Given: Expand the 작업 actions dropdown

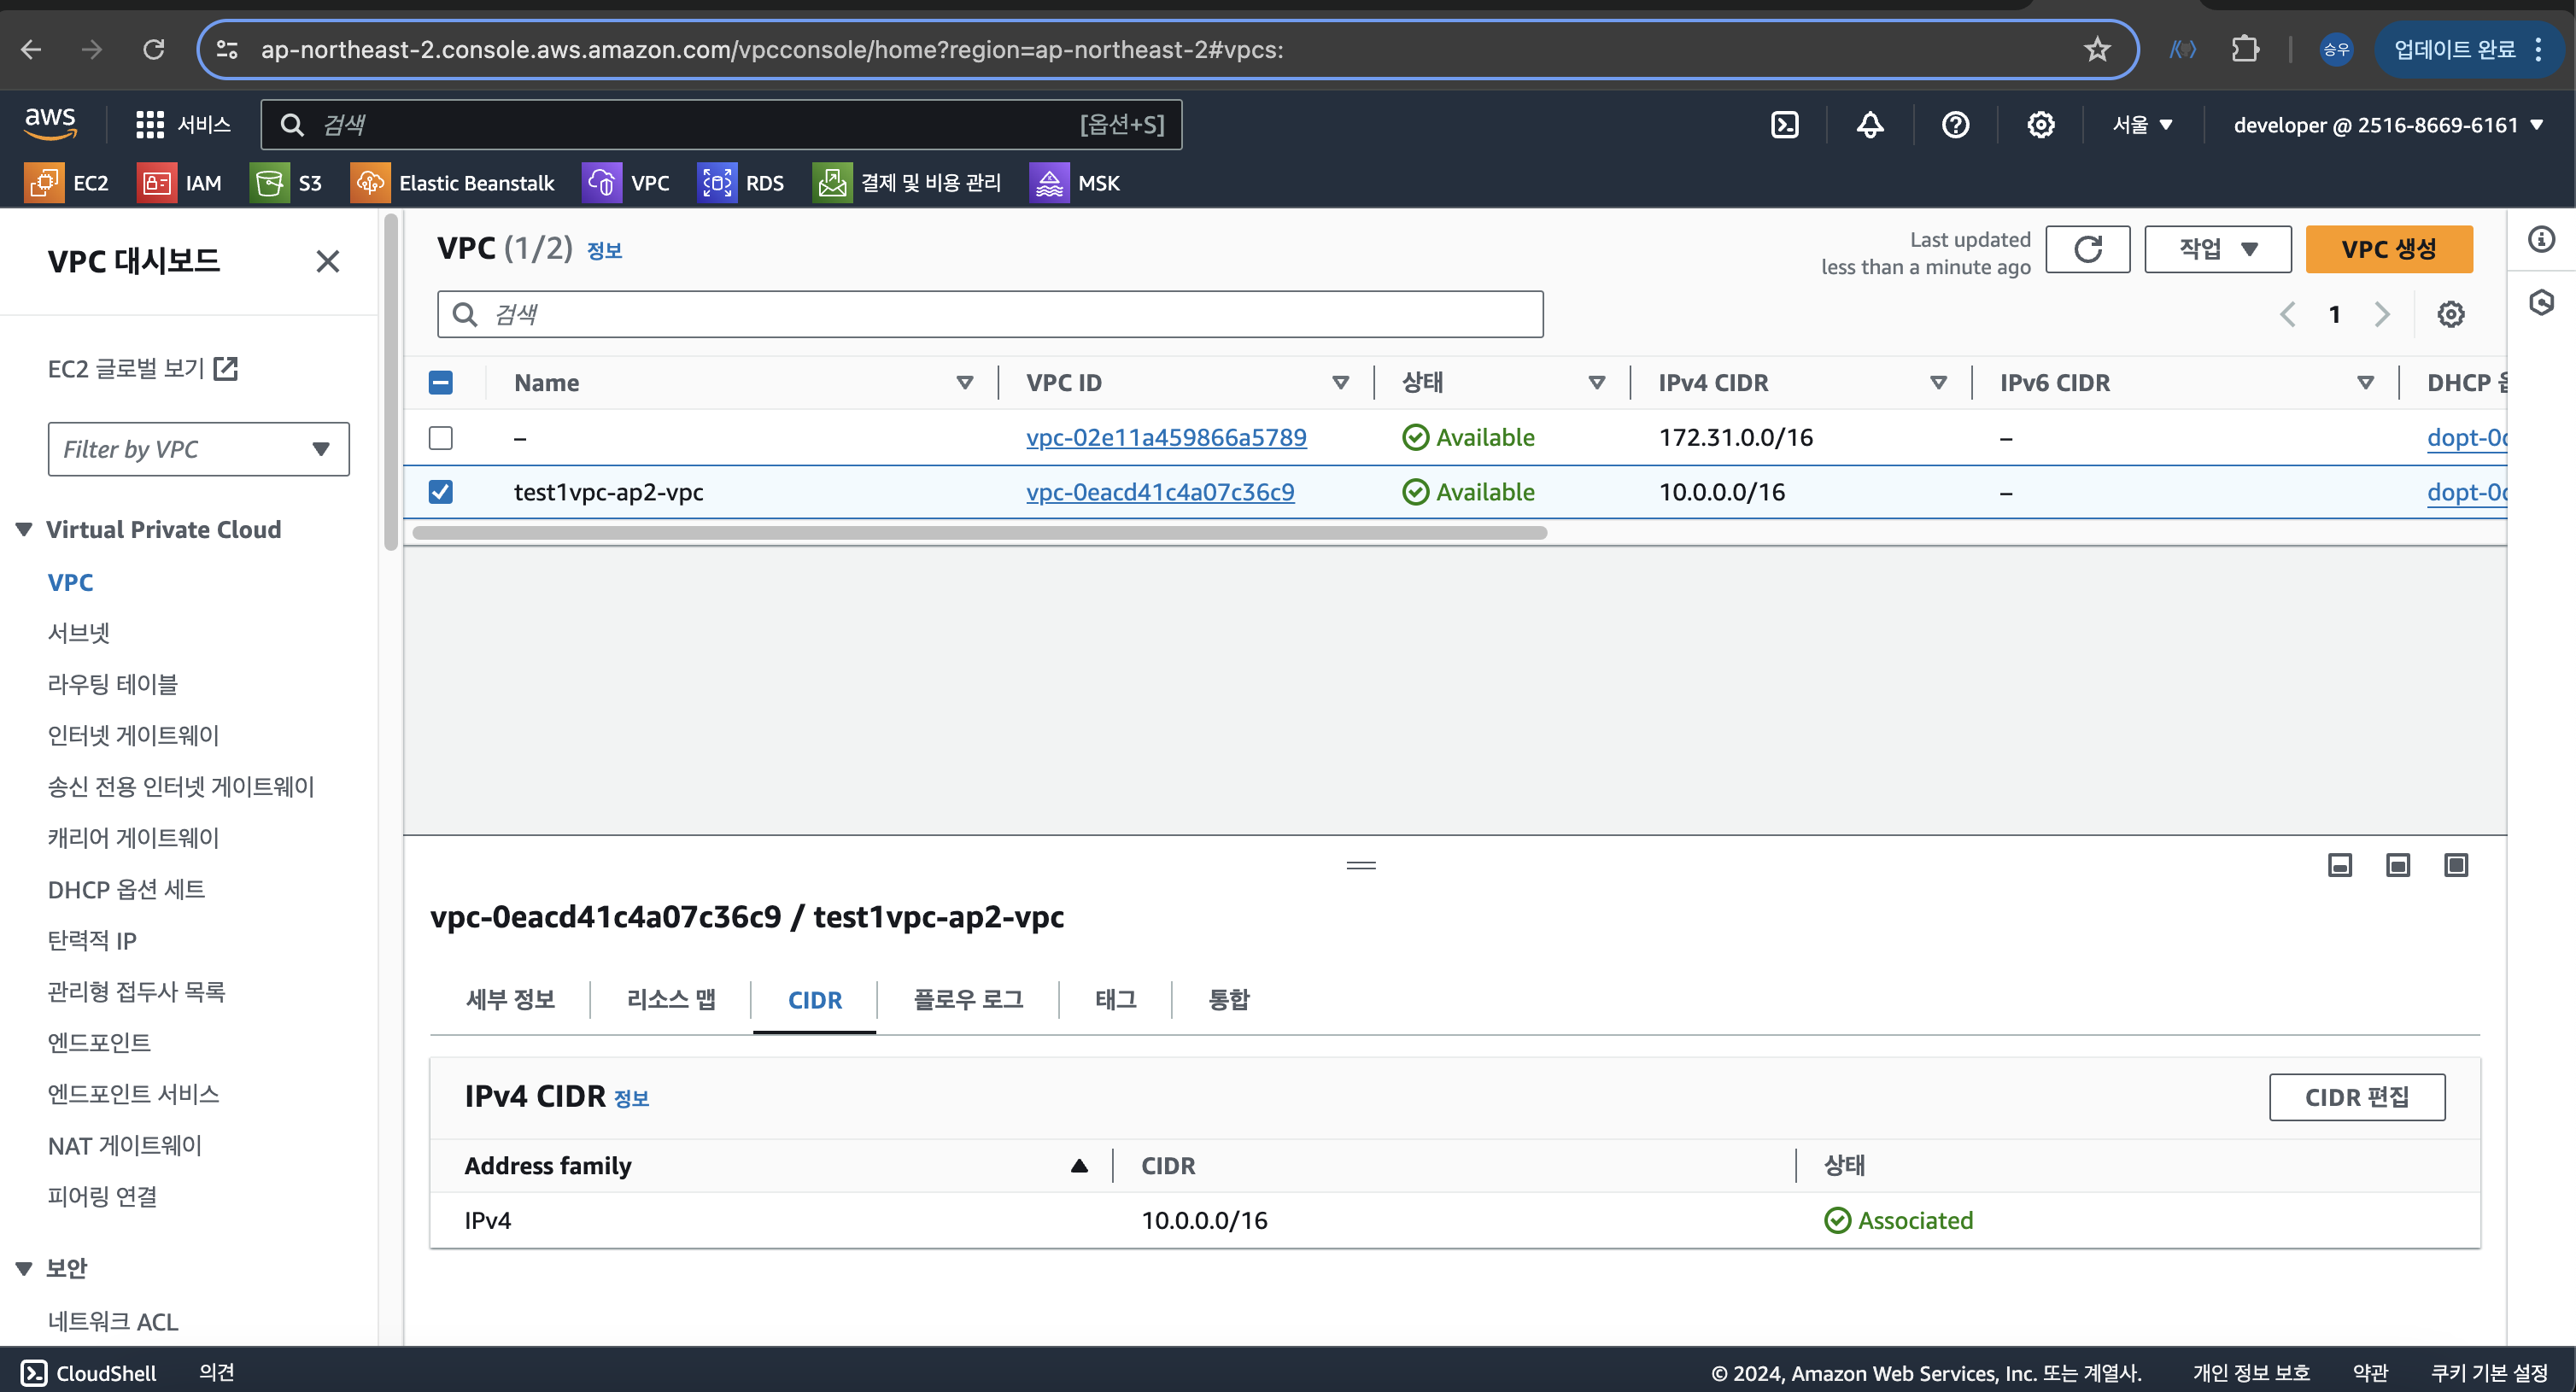Looking at the screenshot, I should pos(2217,249).
